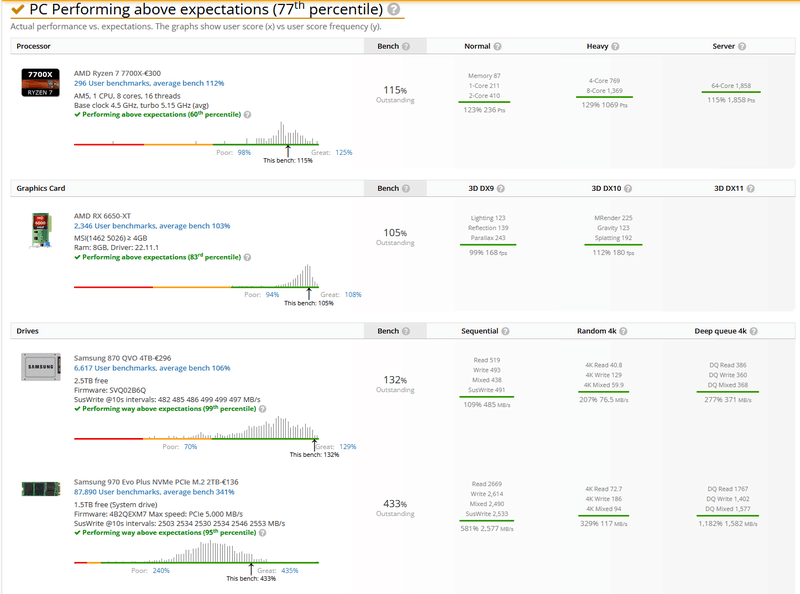Click 870 QVO Great 129% value link

pos(347,447)
